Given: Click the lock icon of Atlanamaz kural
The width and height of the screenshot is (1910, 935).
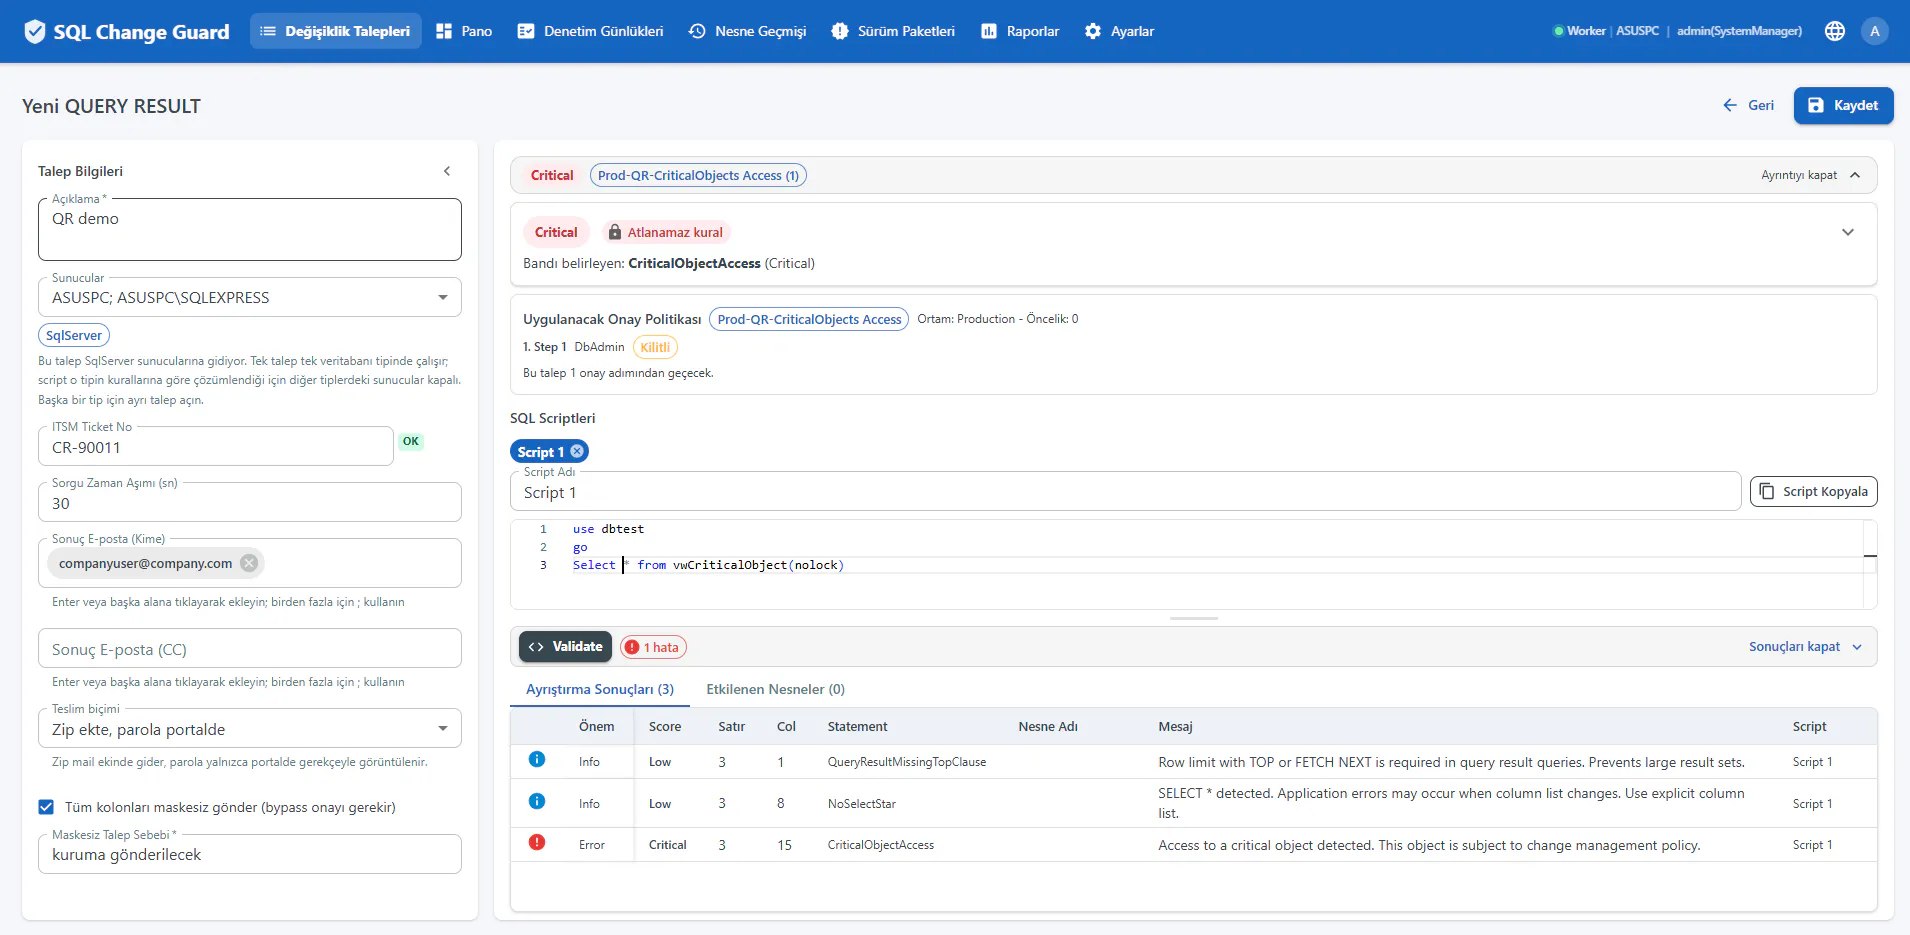Looking at the screenshot, I should pyautogui.click(x=615, y=232).
